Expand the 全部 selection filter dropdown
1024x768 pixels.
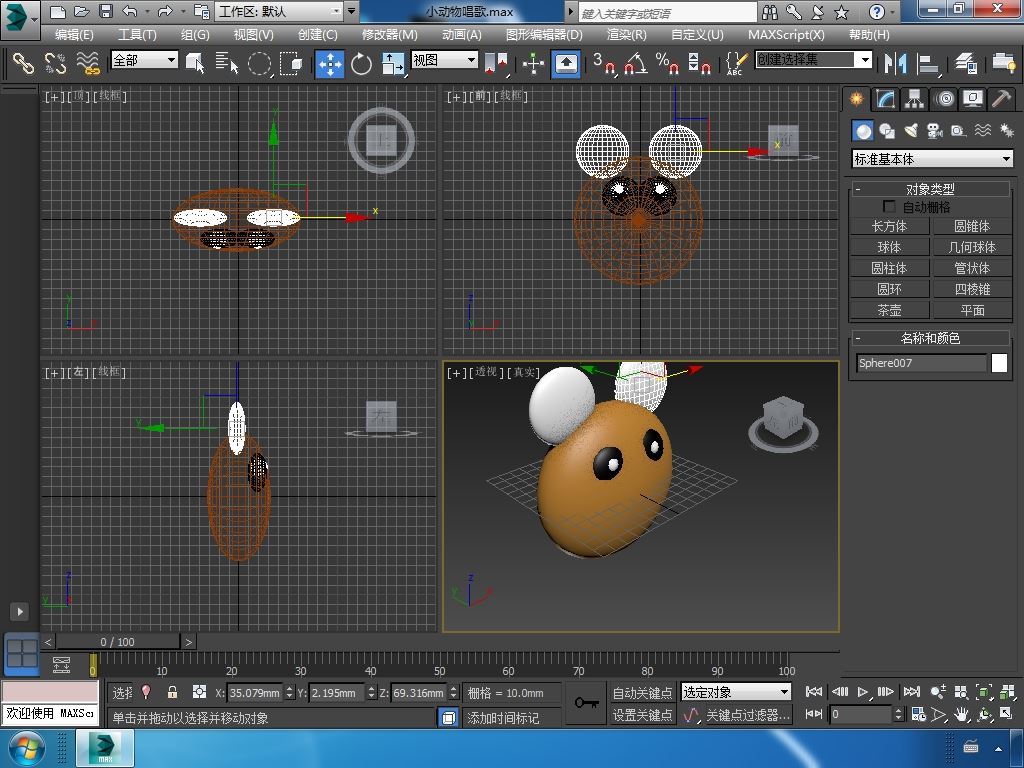click(144, 60)
